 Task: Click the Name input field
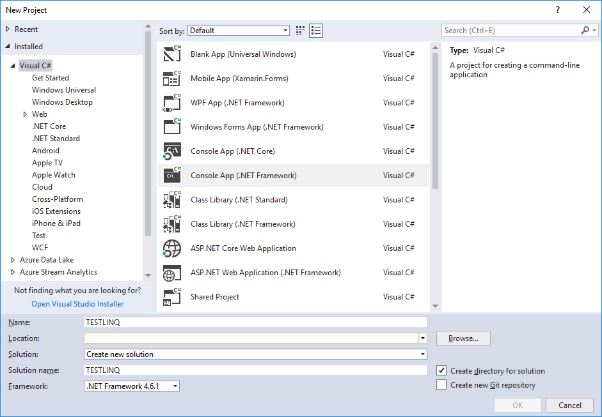tap(255, 322)
